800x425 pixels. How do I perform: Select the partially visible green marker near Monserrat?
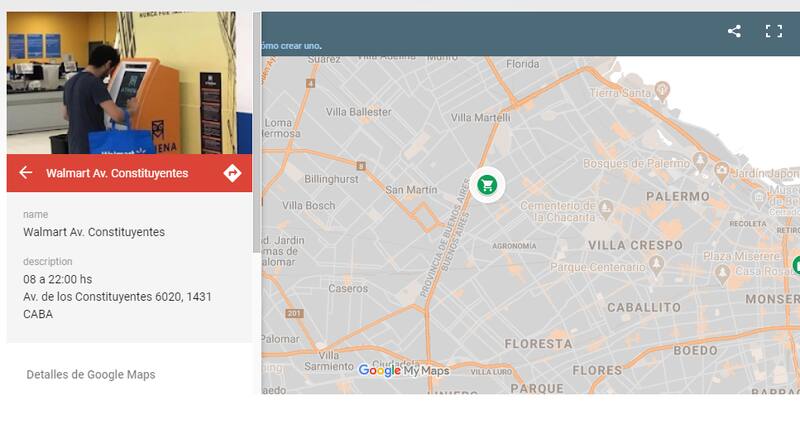(796, 265)
